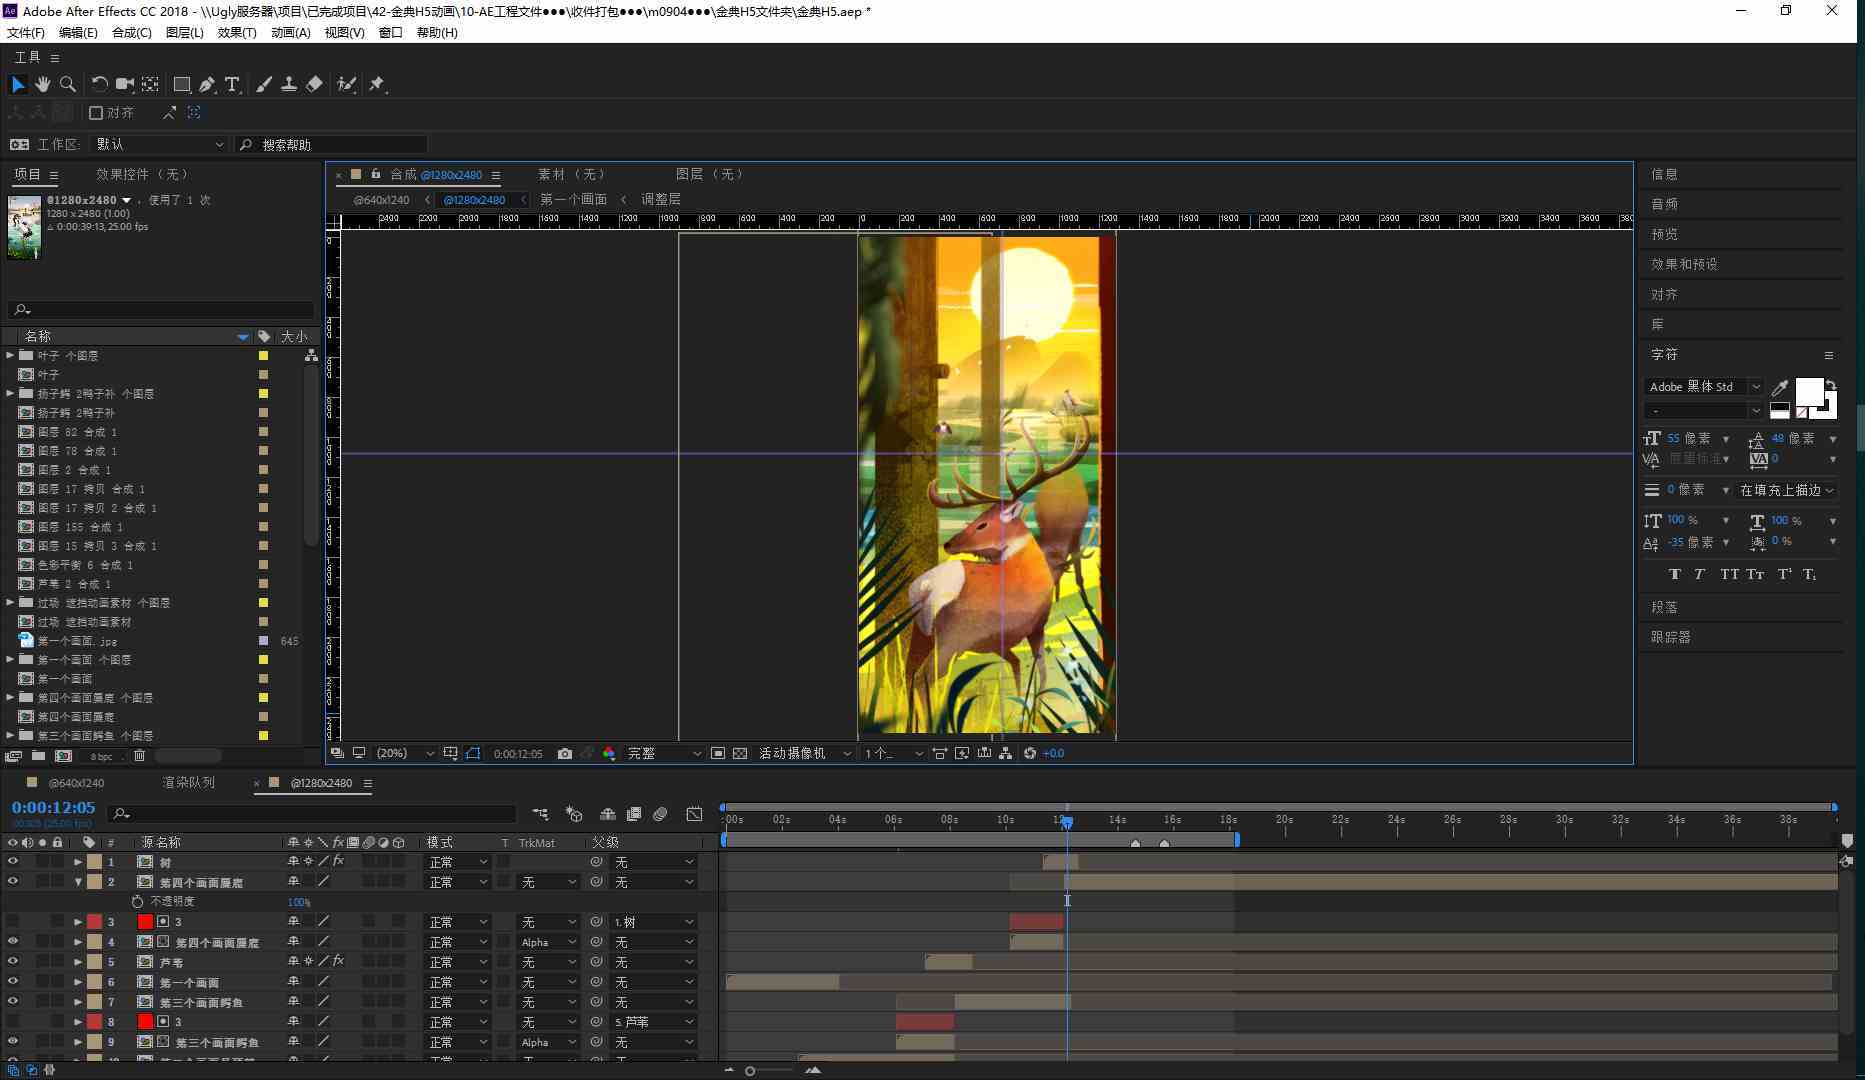Select the Roto Brush tool

pos(346,85)
